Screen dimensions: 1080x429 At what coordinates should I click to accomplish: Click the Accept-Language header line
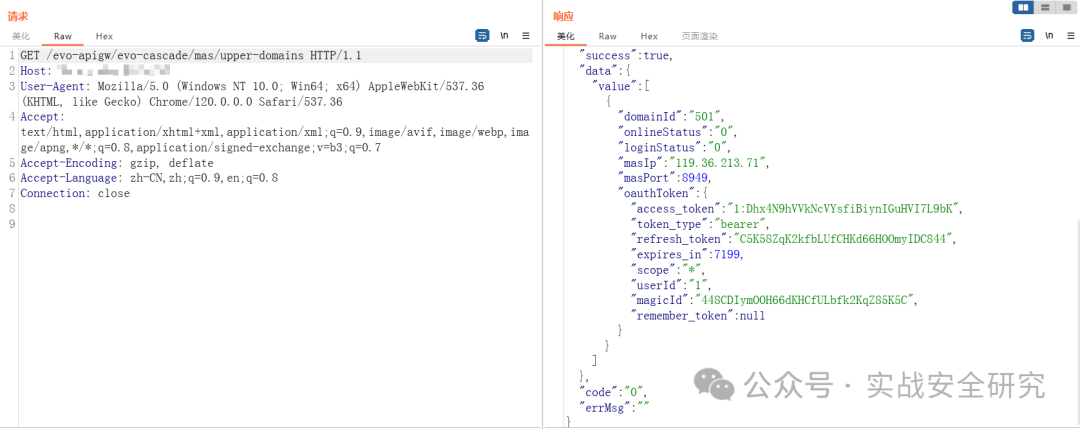coord(149,178)
